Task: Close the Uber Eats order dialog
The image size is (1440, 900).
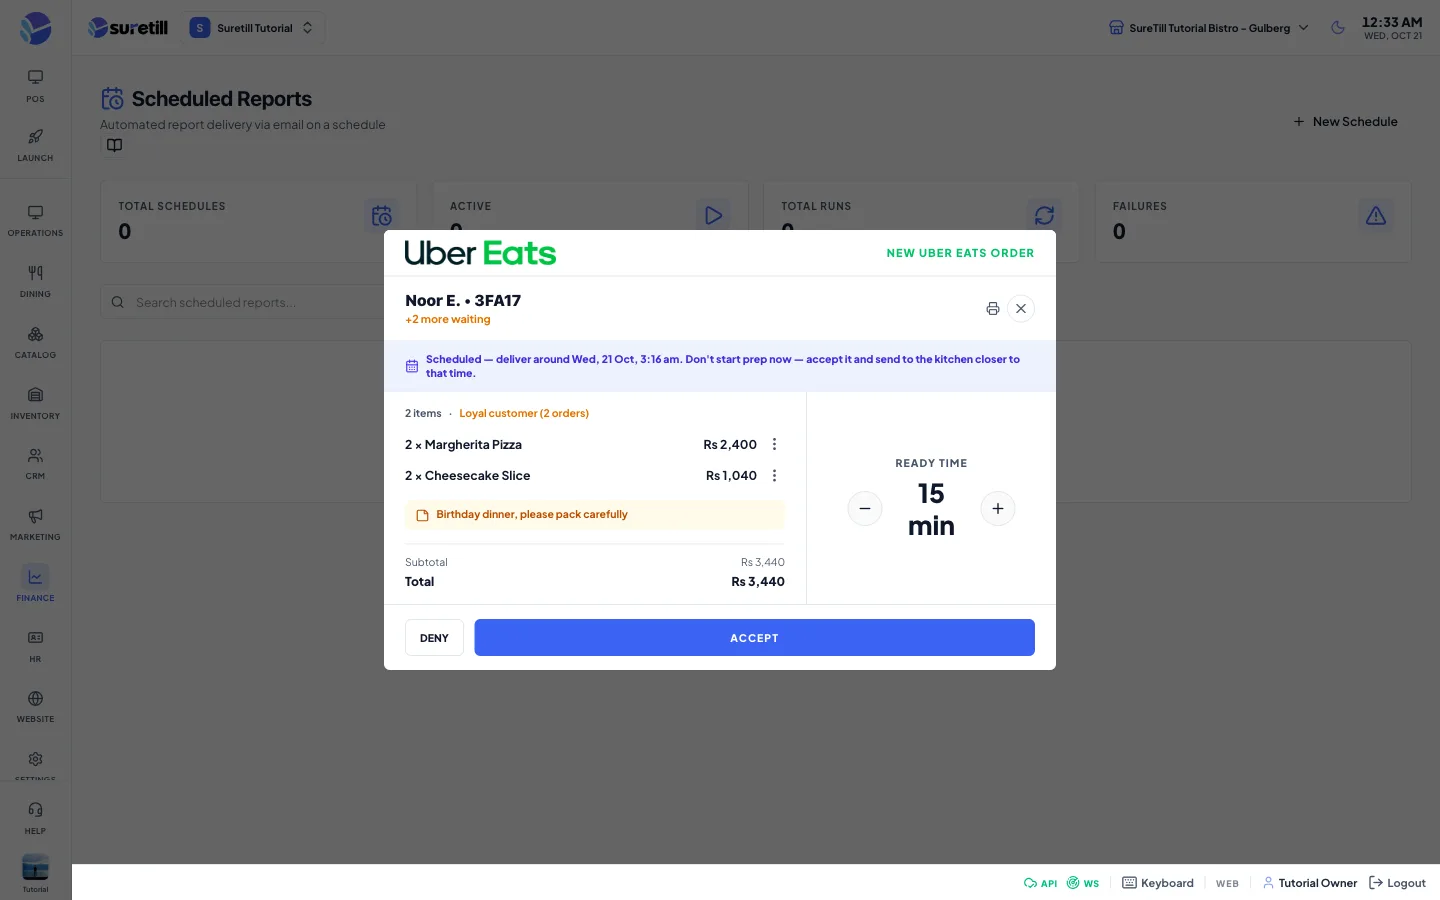Action: tap(1021, 309)
